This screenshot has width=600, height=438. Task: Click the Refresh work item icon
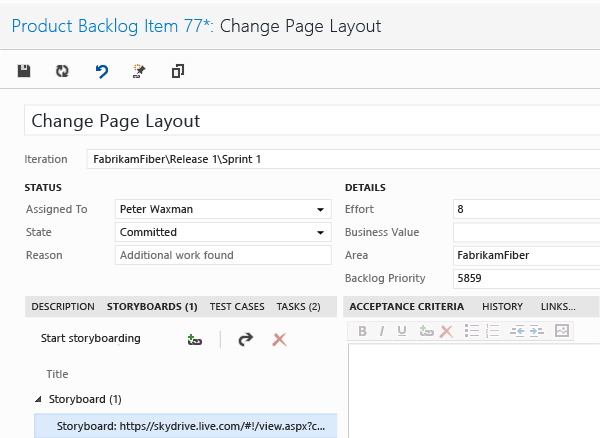62,71
